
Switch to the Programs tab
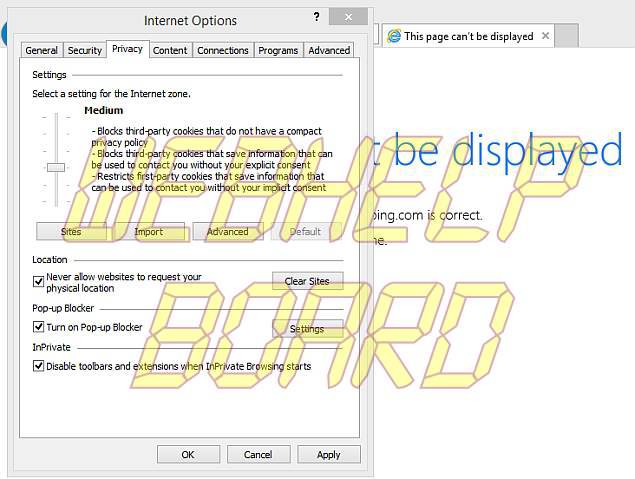coord(278,50)
